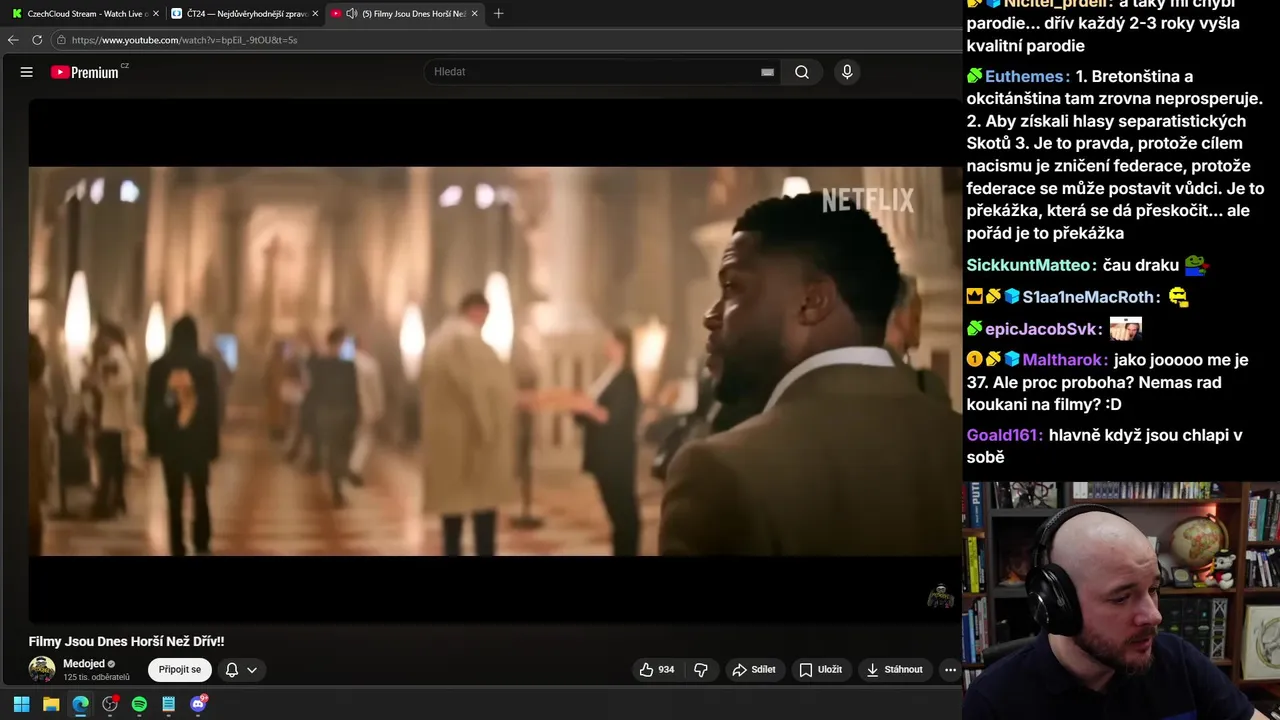This screenshot has width=1280, height=720.
Task: Dislike the video with thumbs down
Action: point(701,670)
